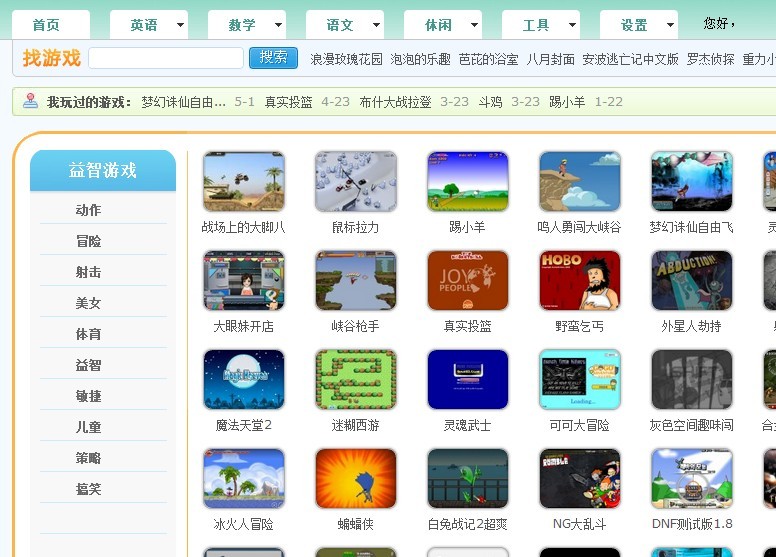Expand the 语文 dropdown arrow
Image resolution: width=776 pixels, height=557 pixels.
(x=376, y=25)
